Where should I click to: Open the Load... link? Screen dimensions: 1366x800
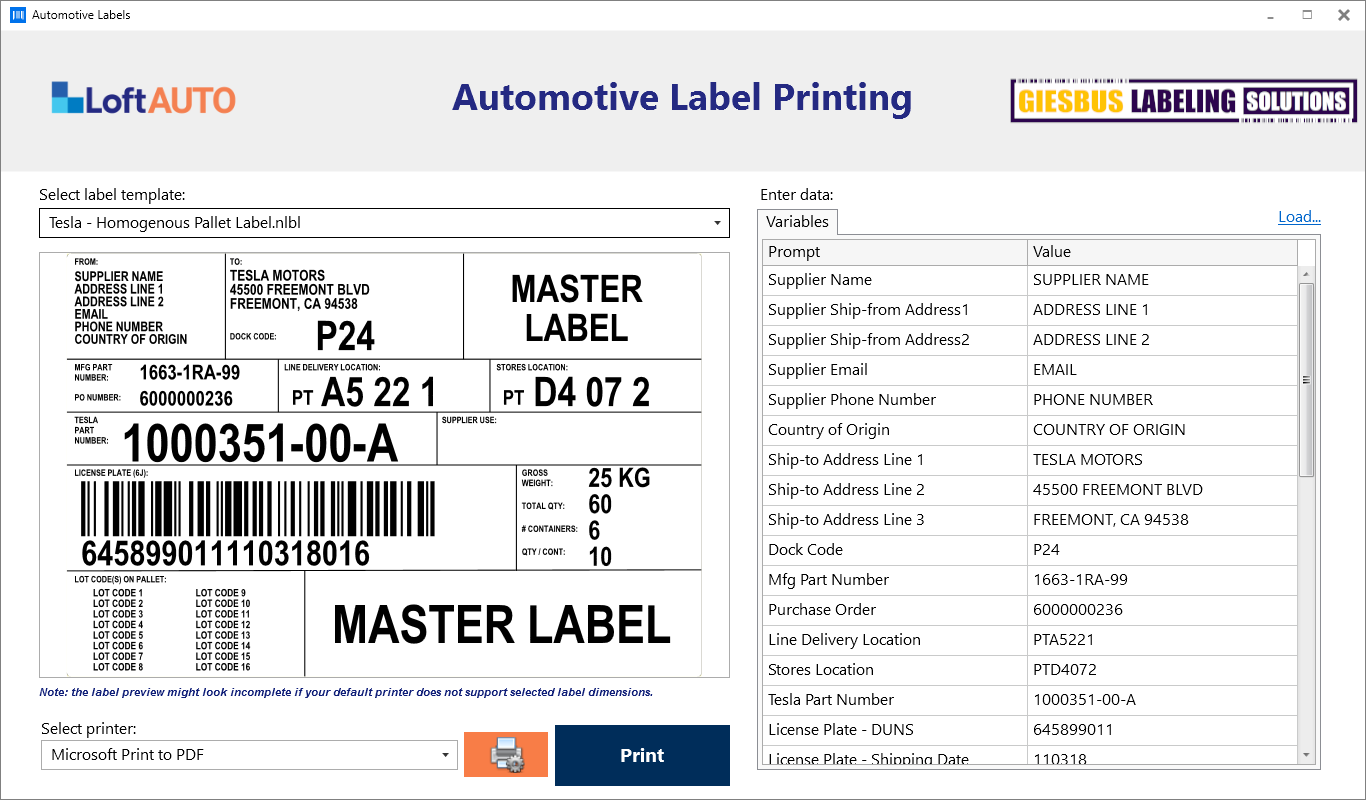point(1299,217)
